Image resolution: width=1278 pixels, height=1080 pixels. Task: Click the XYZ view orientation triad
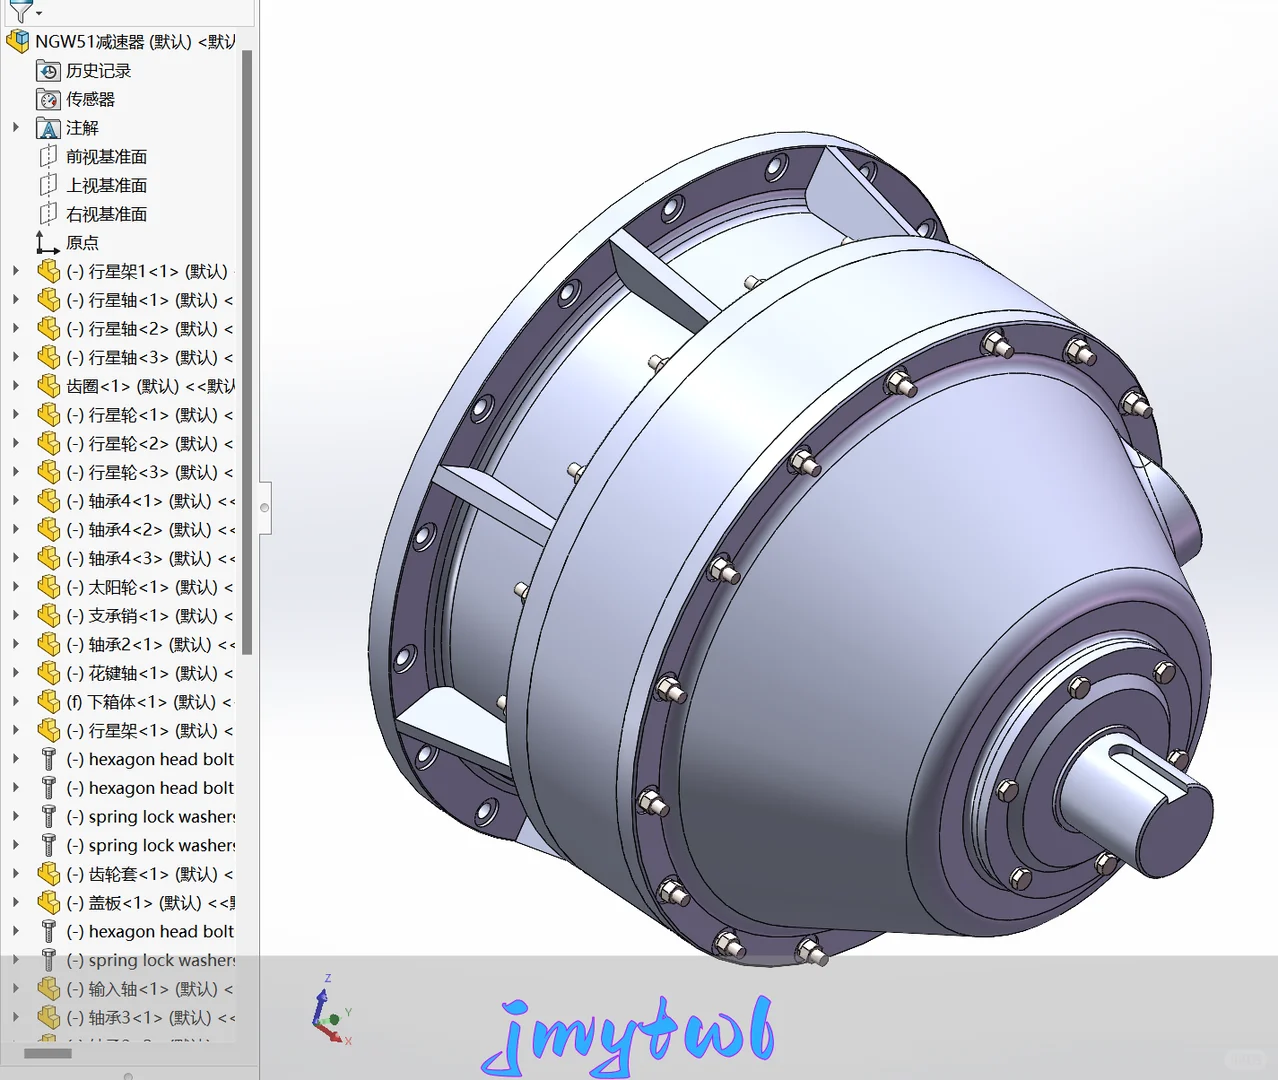coord(331,1011)
